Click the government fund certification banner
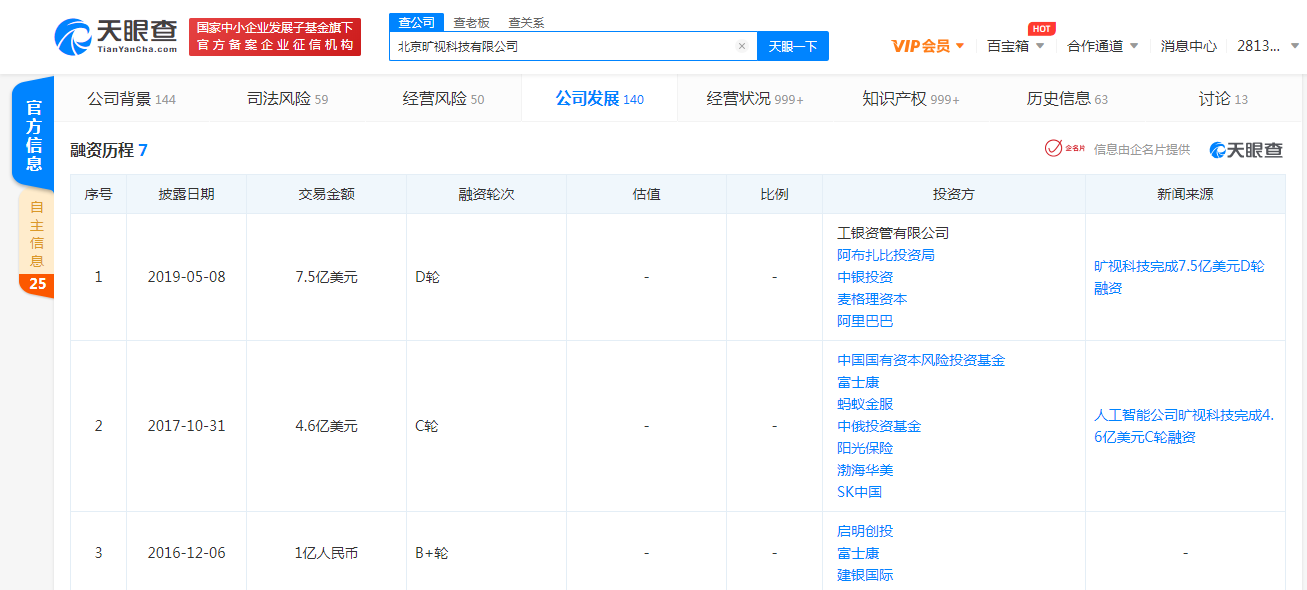 coord(275,37)
